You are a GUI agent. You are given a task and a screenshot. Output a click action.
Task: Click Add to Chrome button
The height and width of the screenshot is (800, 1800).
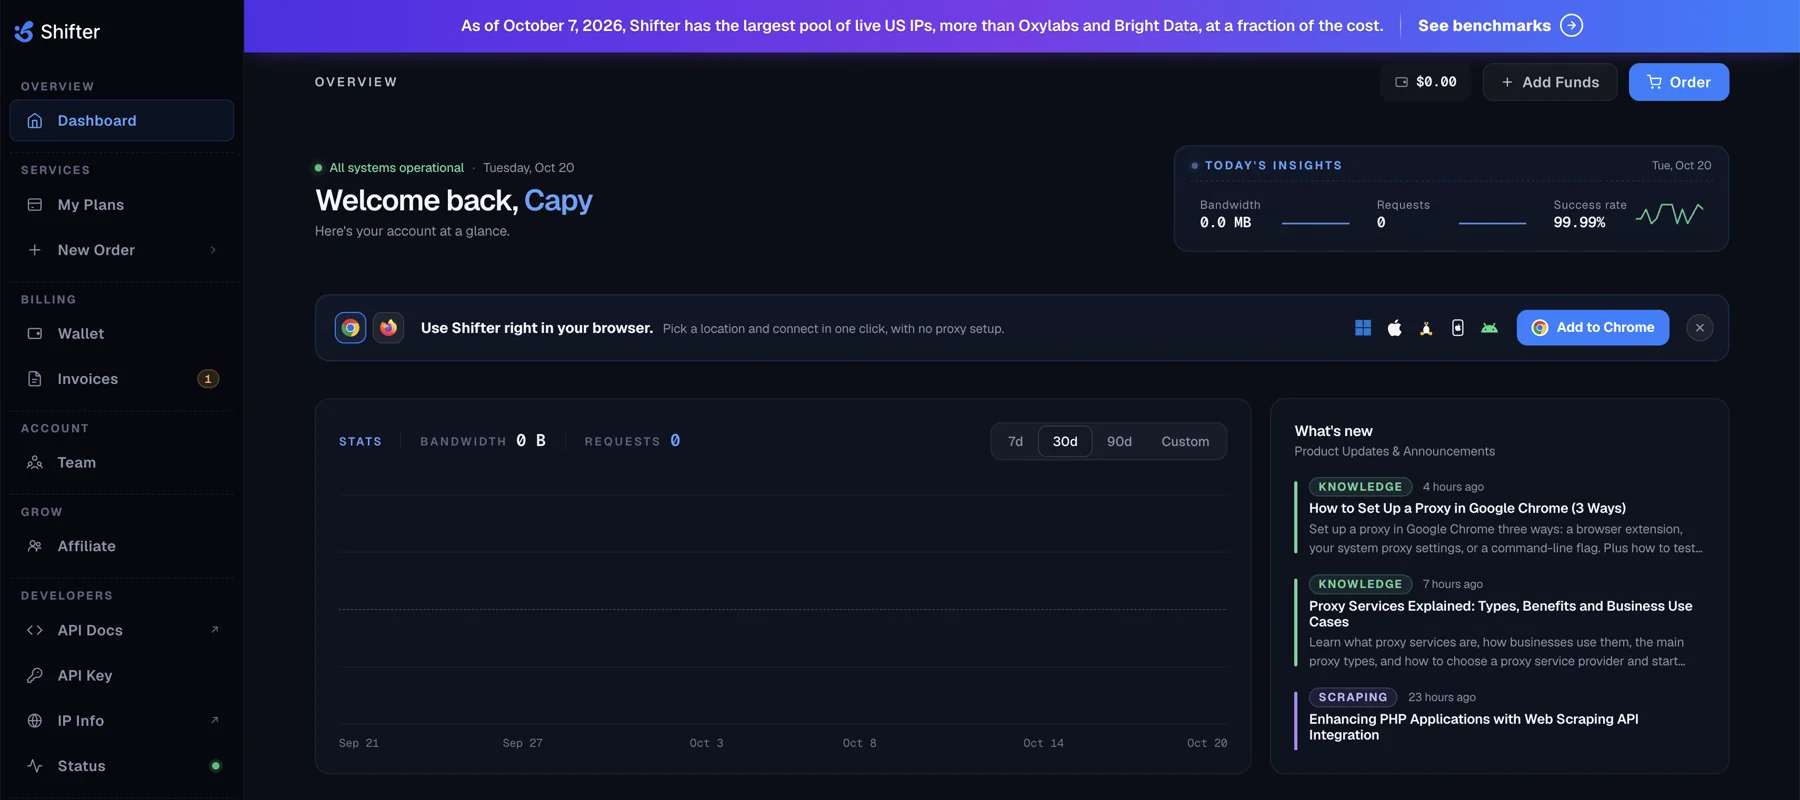pos(1592,328)
